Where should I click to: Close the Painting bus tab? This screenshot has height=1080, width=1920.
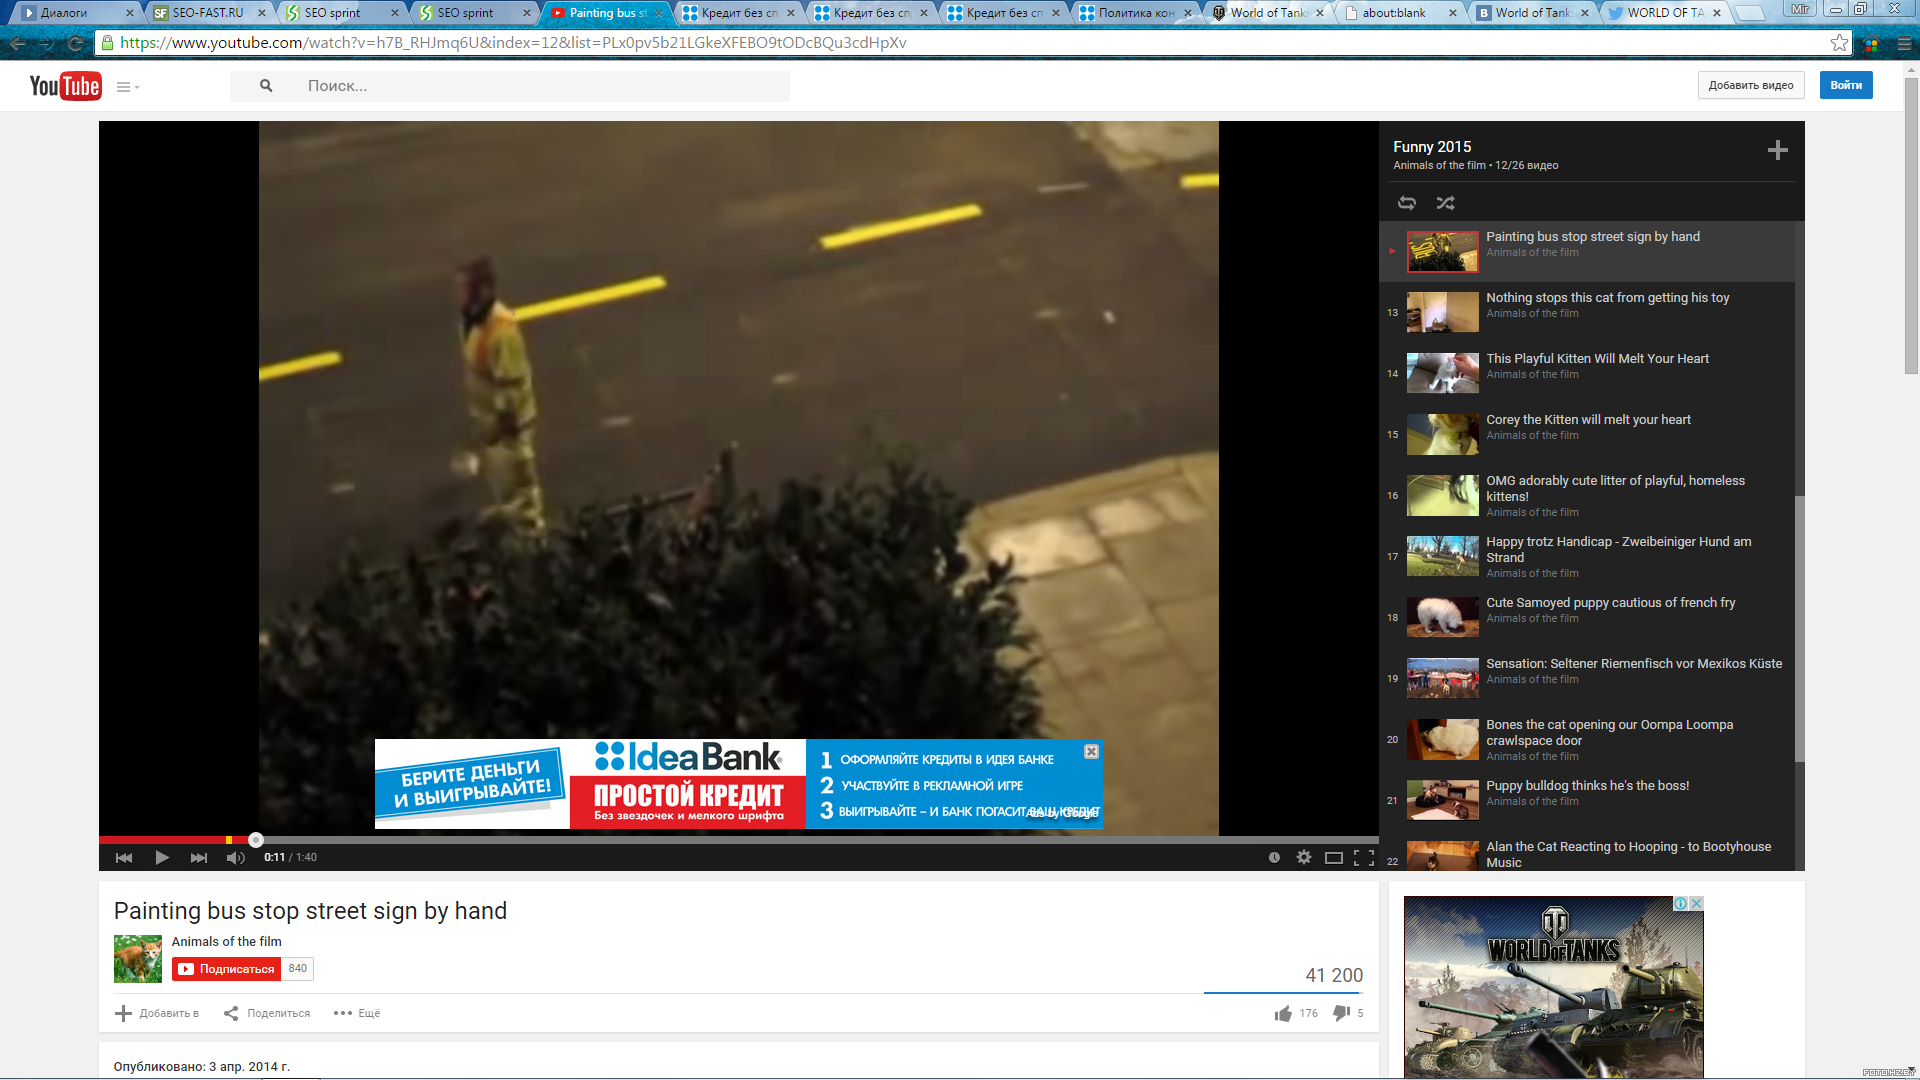point(659,13)
